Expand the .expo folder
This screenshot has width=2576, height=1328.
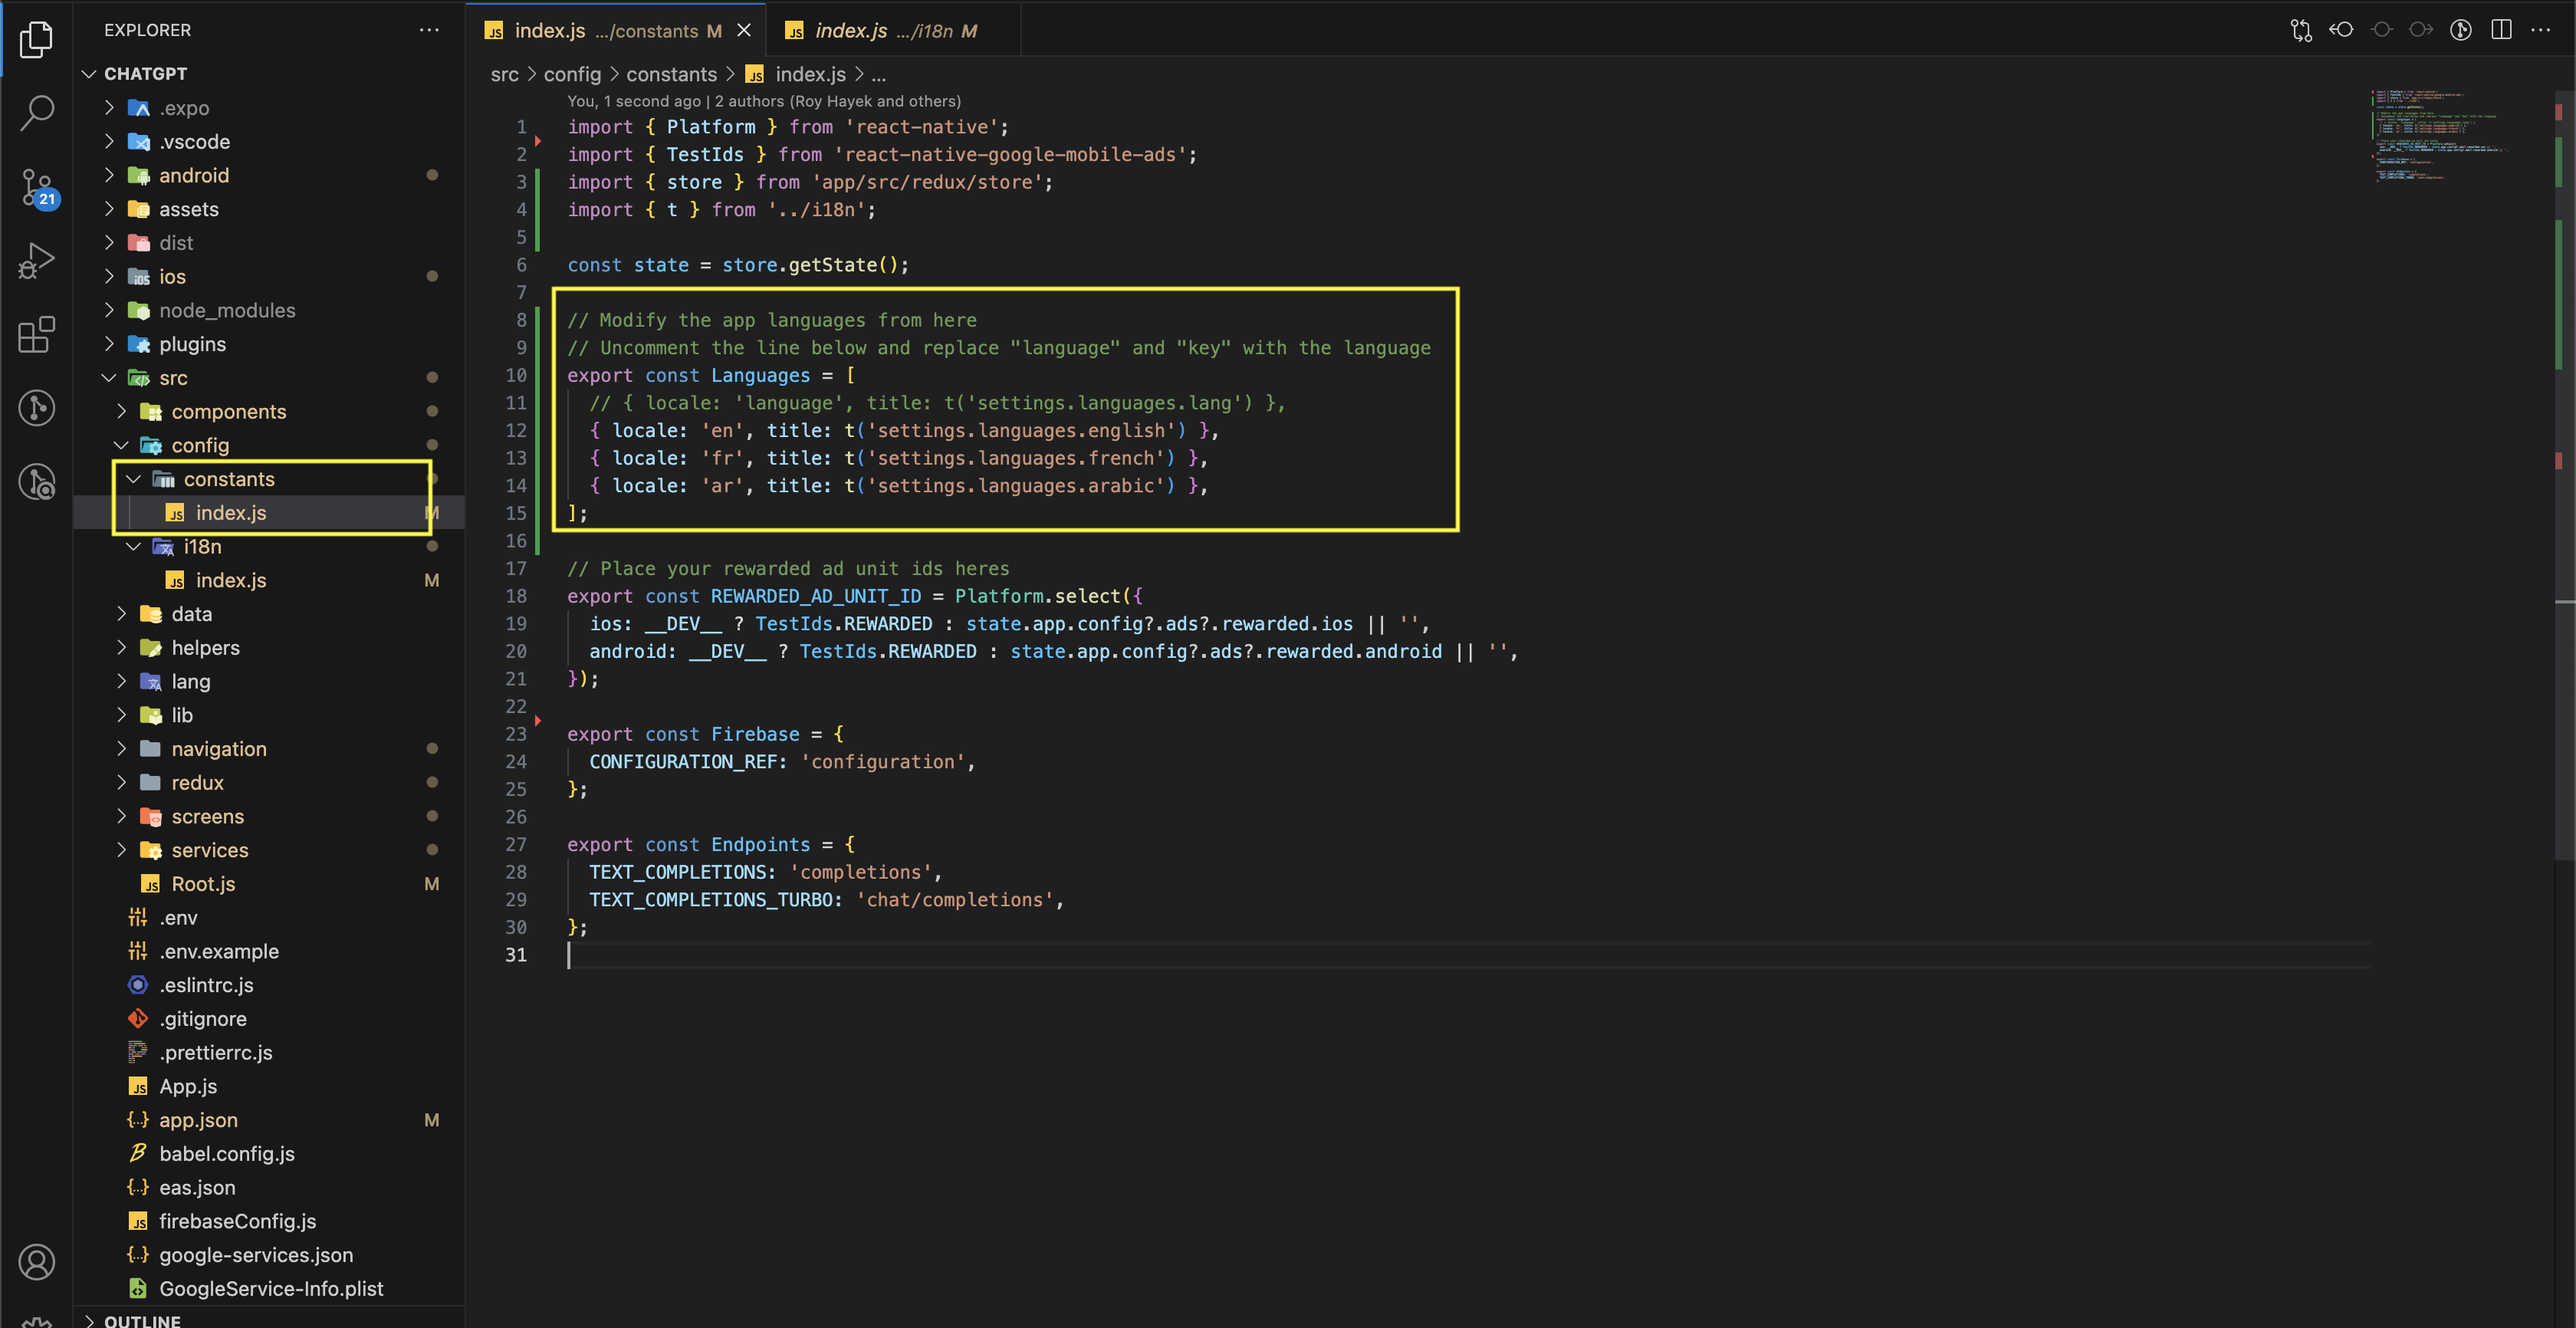coord(270,108)
